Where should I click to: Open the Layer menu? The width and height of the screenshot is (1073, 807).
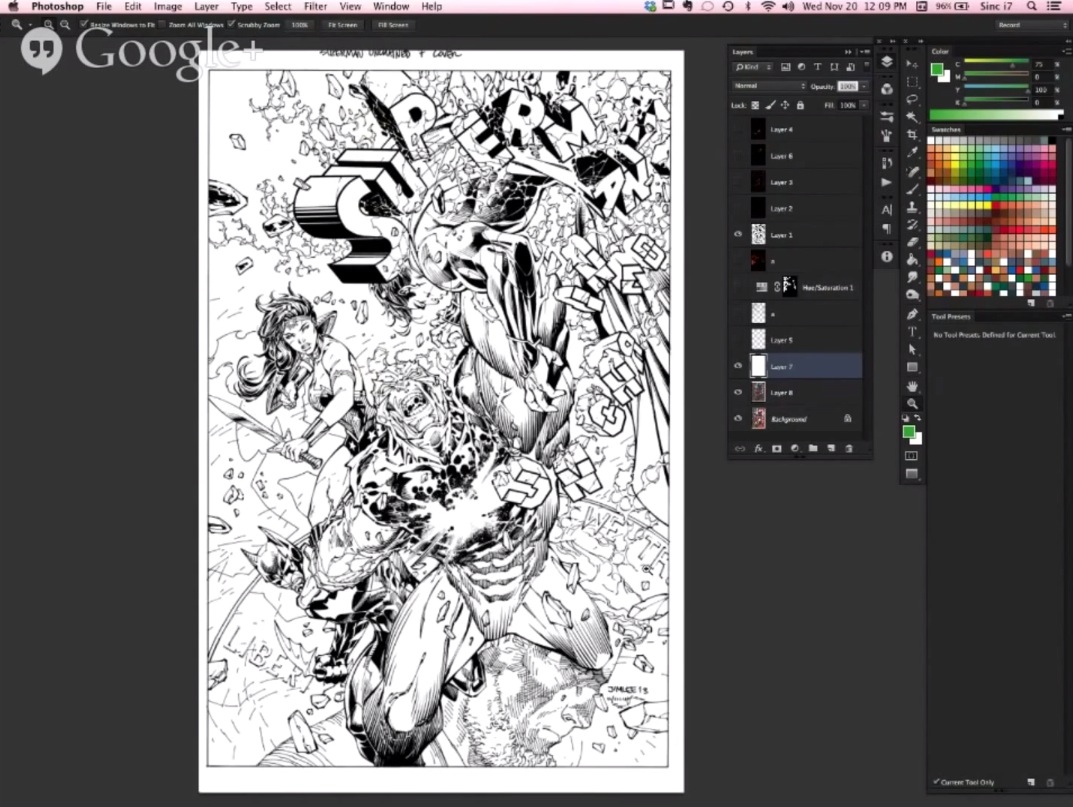[206, 6]
